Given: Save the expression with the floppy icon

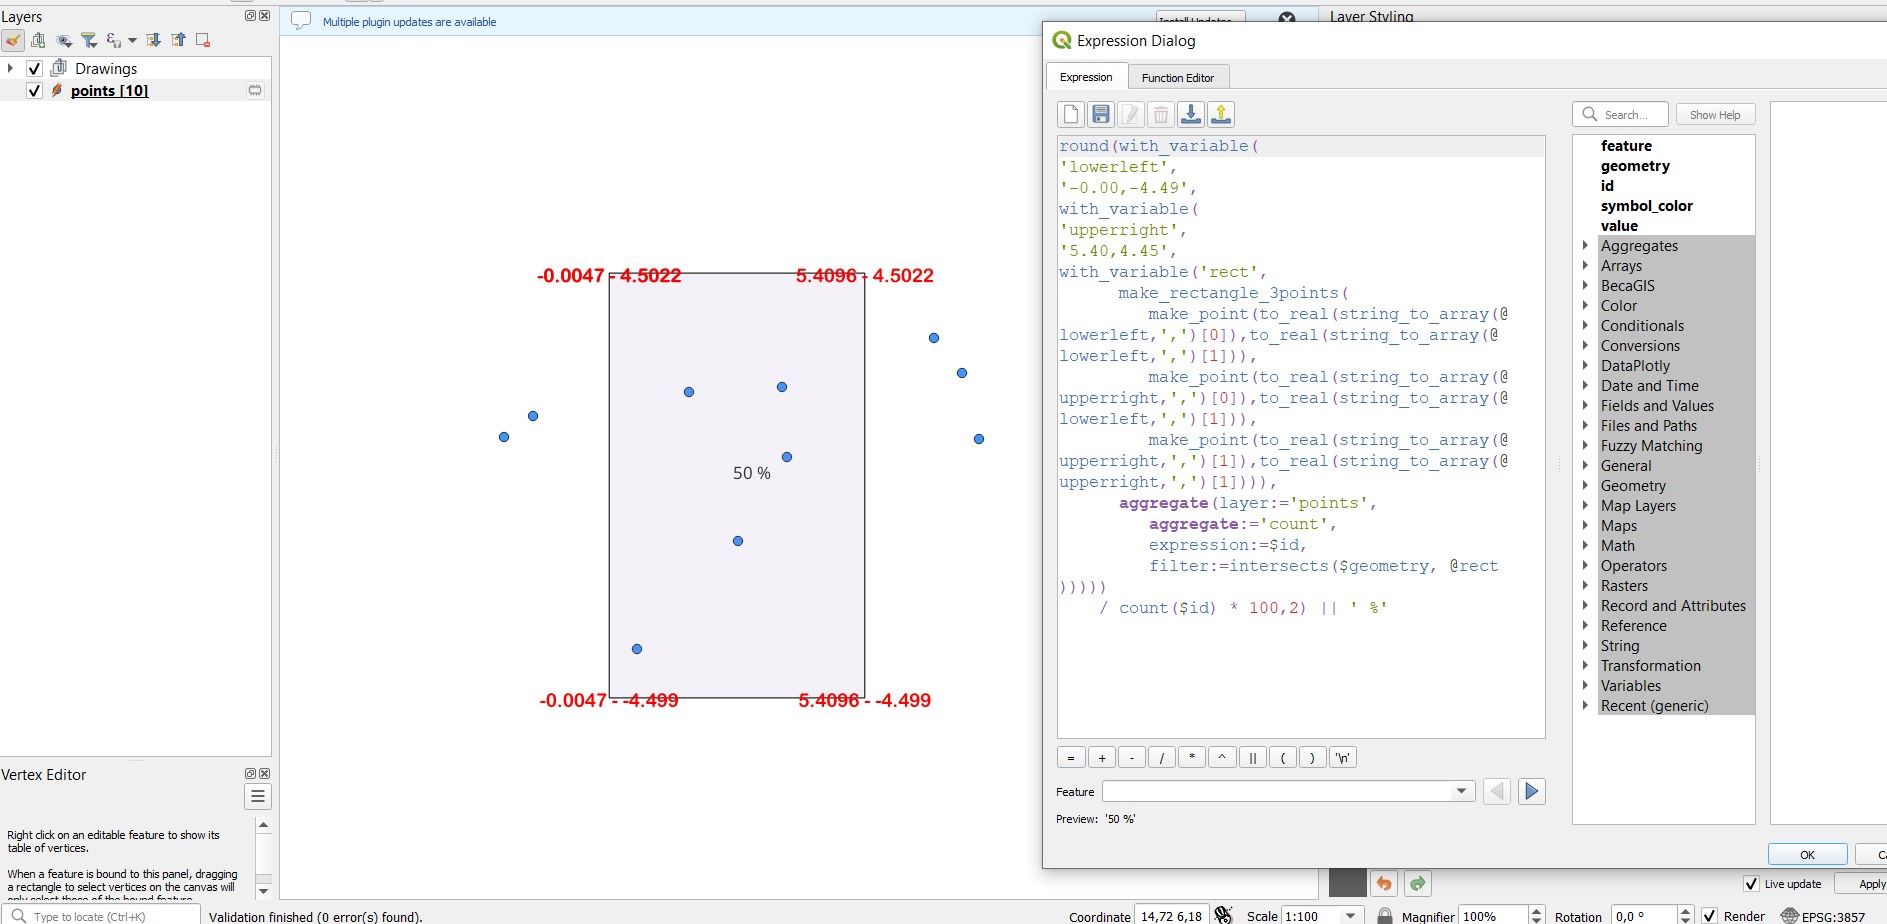Looking at the screenshot, I should pos(1101,114).
